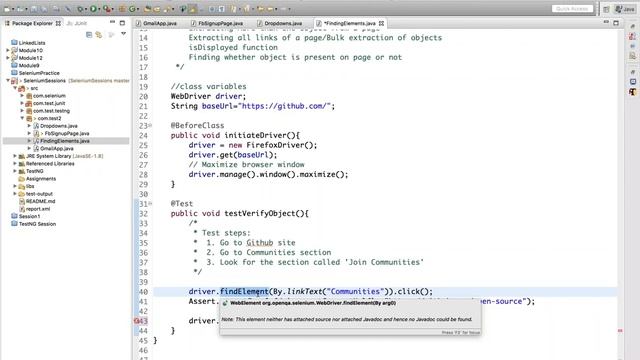Expand the com.test.junit package
This screenshot has width=640, height=360.
22,103
